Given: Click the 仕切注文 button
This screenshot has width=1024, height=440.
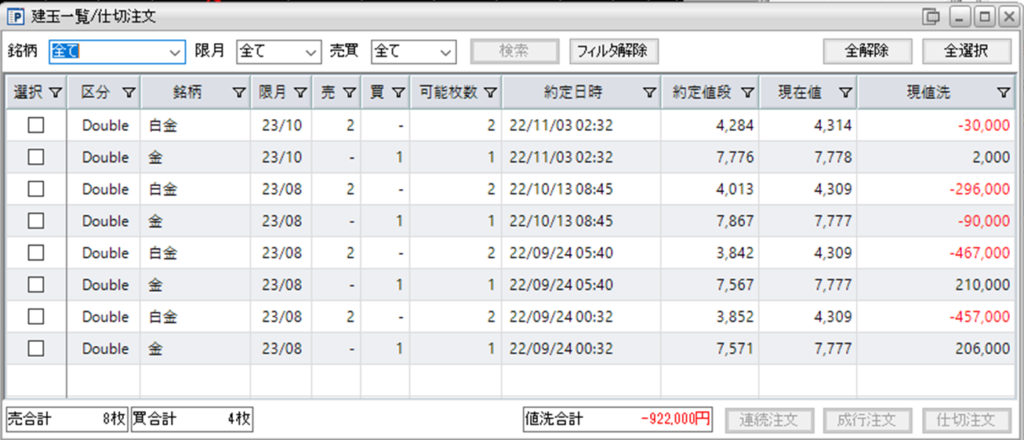Looking at the screenshot, I should tap(967, 420).
